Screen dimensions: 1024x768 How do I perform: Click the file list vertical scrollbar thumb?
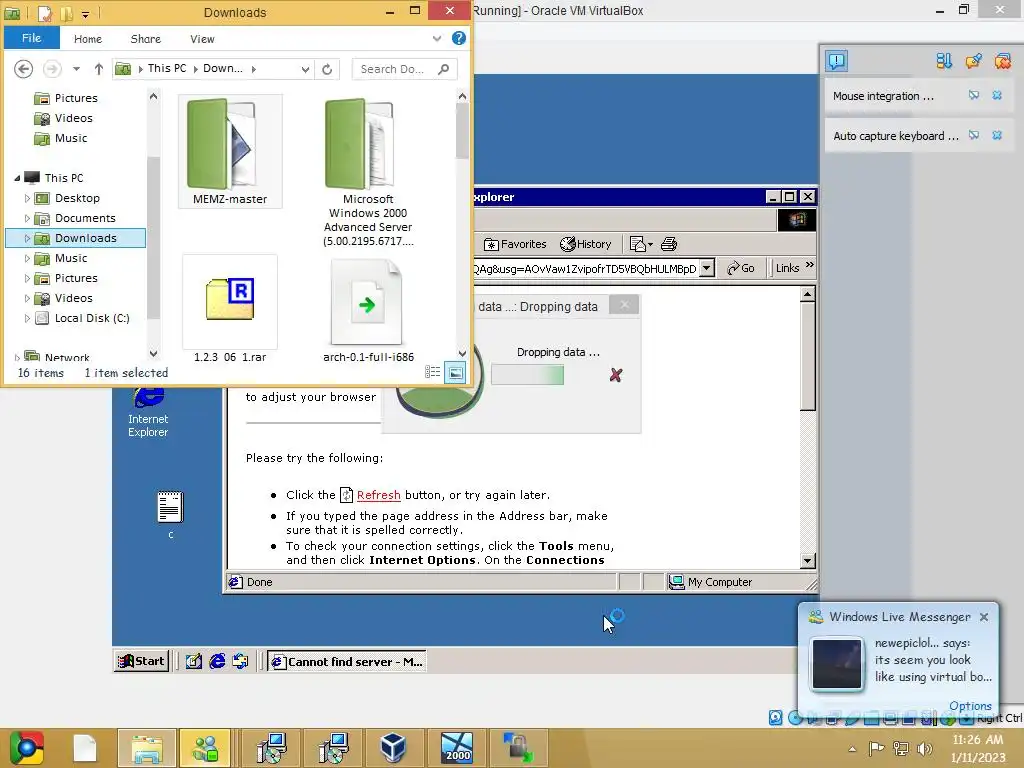[x=462, y=131]
